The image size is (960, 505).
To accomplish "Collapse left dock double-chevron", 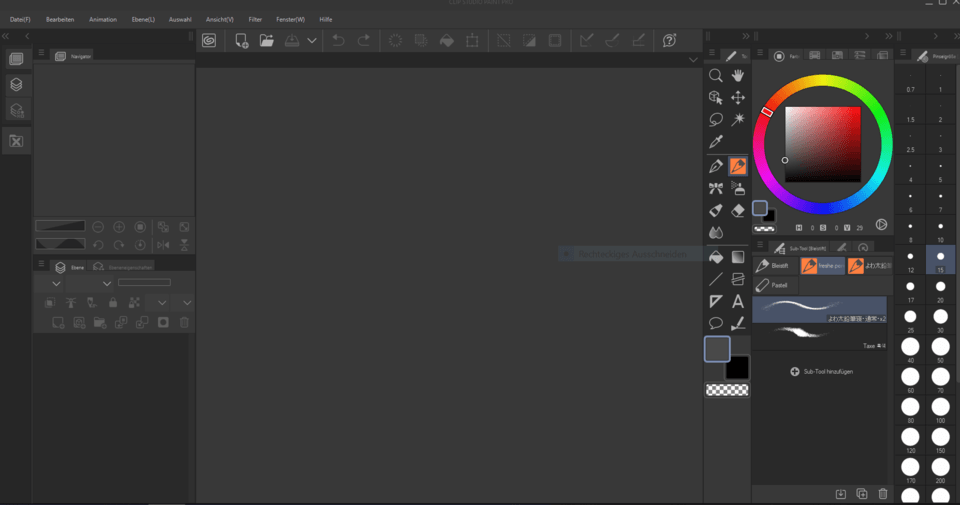I will point(6,36).
